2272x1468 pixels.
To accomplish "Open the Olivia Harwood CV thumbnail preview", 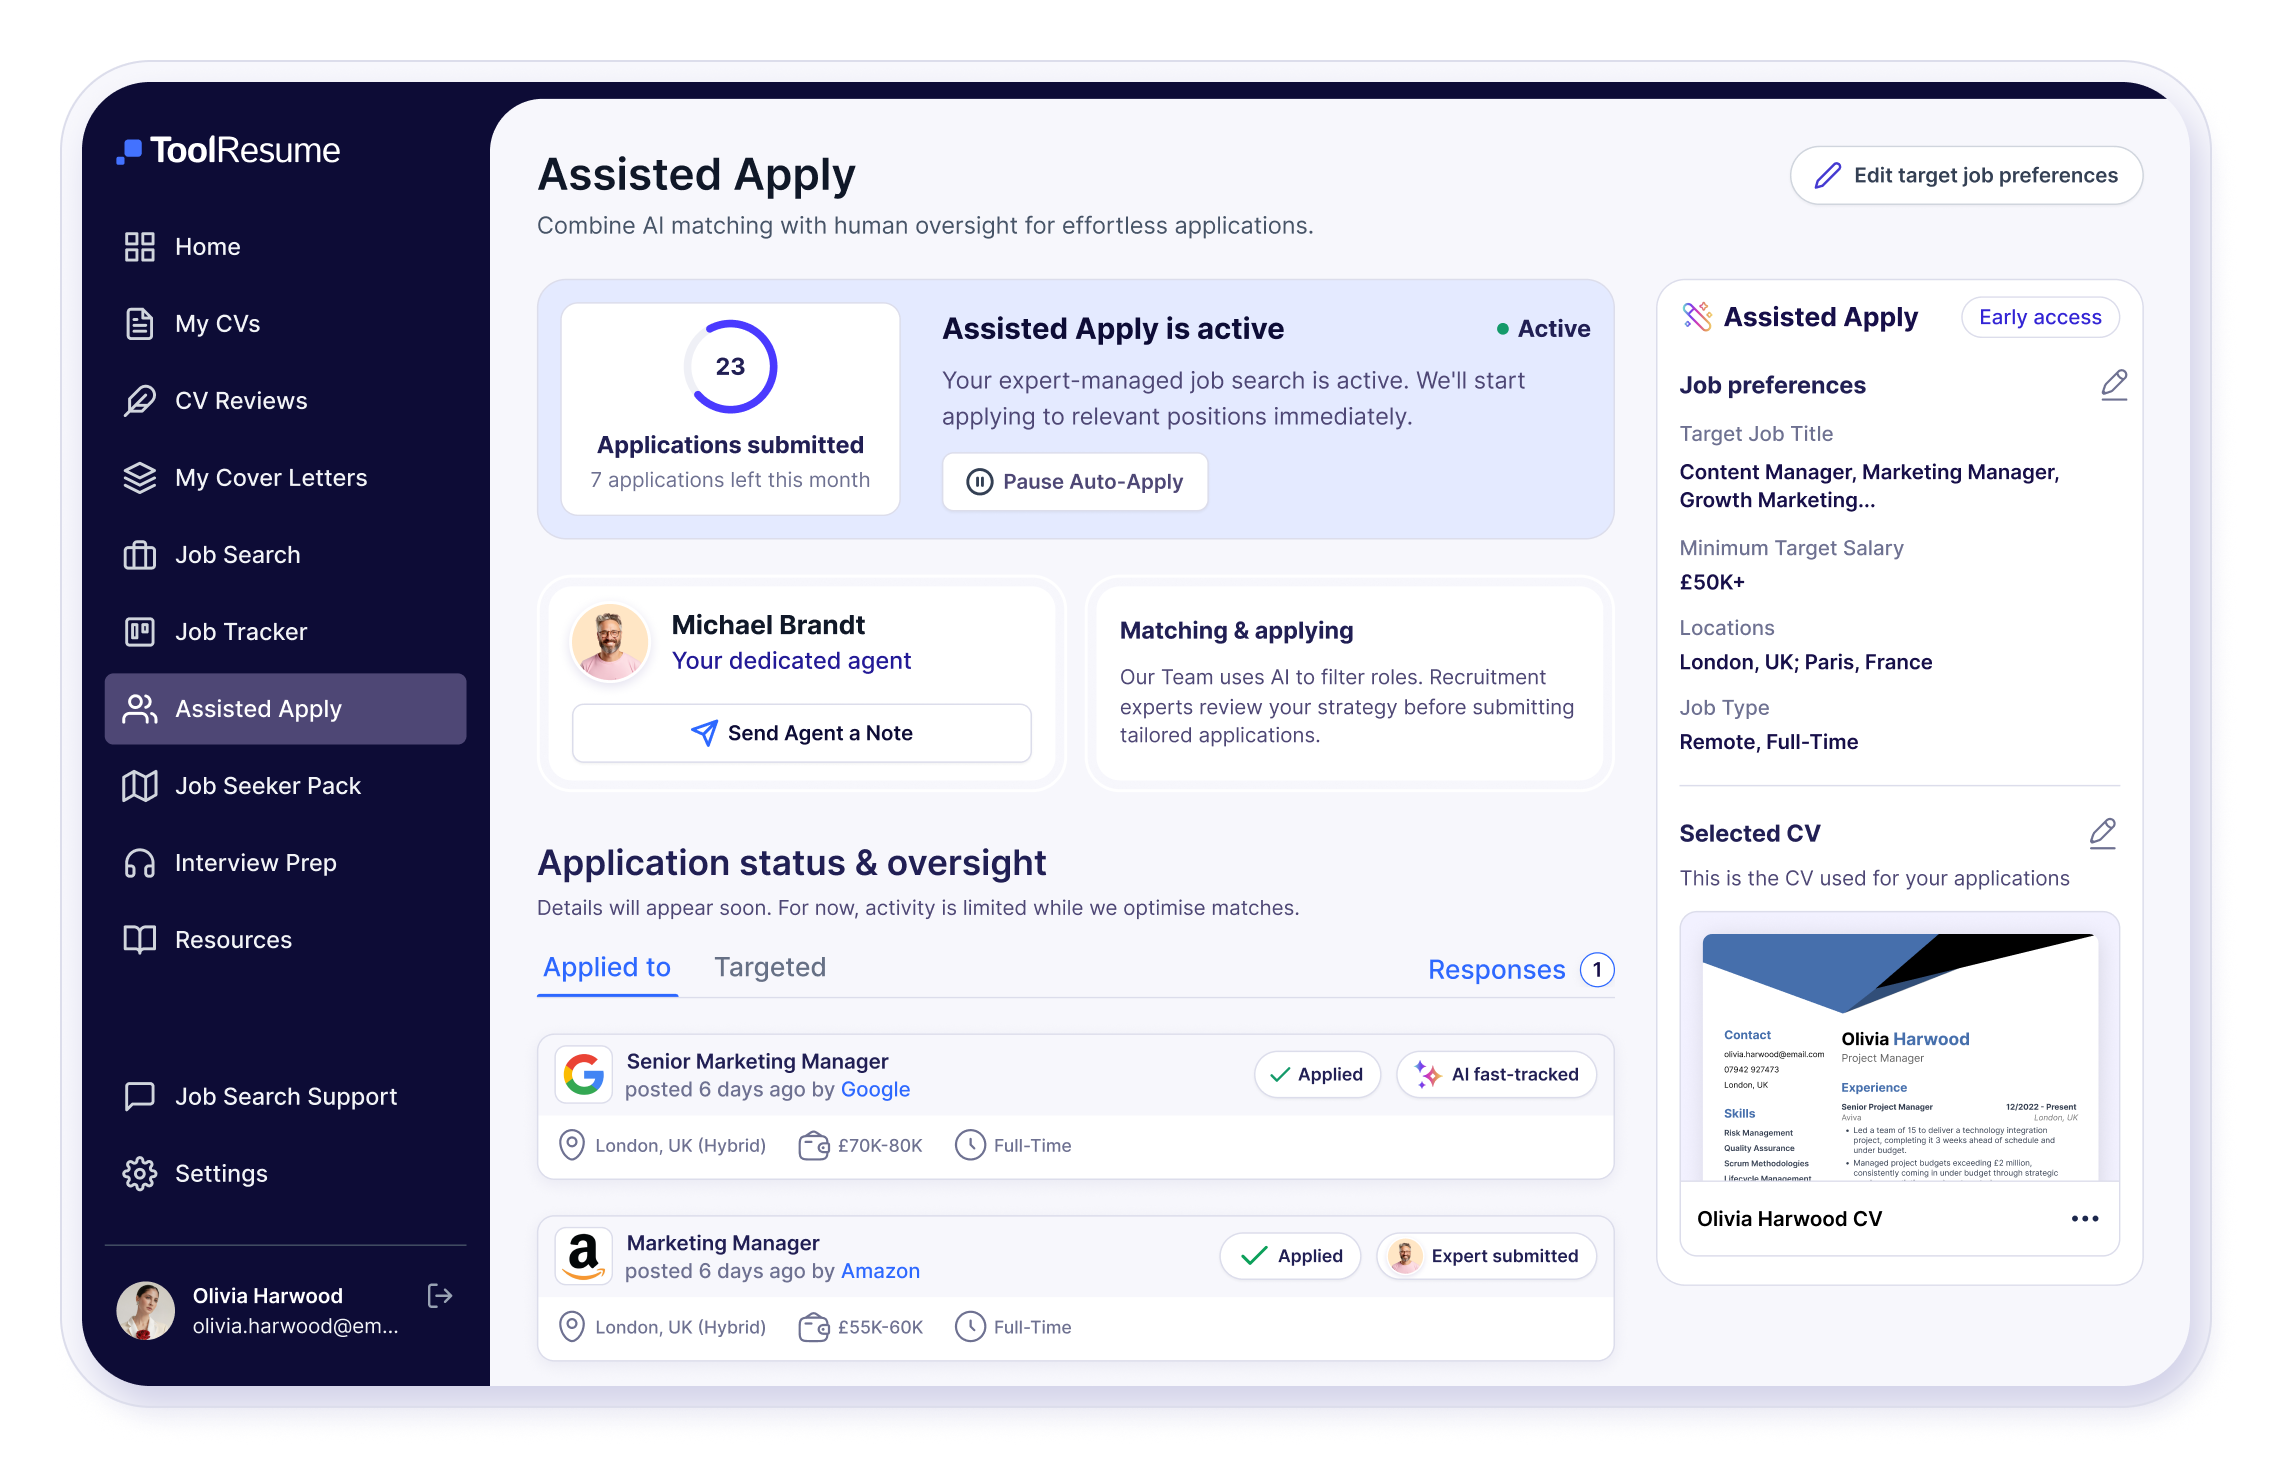I will pos(1898,1055).
